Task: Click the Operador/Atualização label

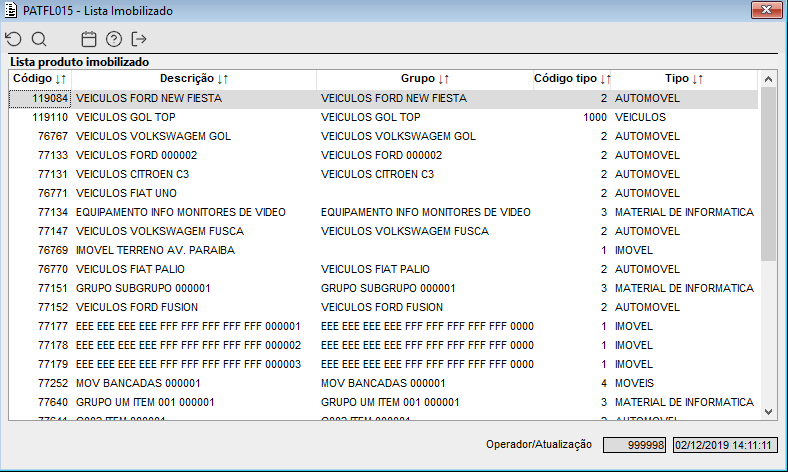Action: [539, 444]
